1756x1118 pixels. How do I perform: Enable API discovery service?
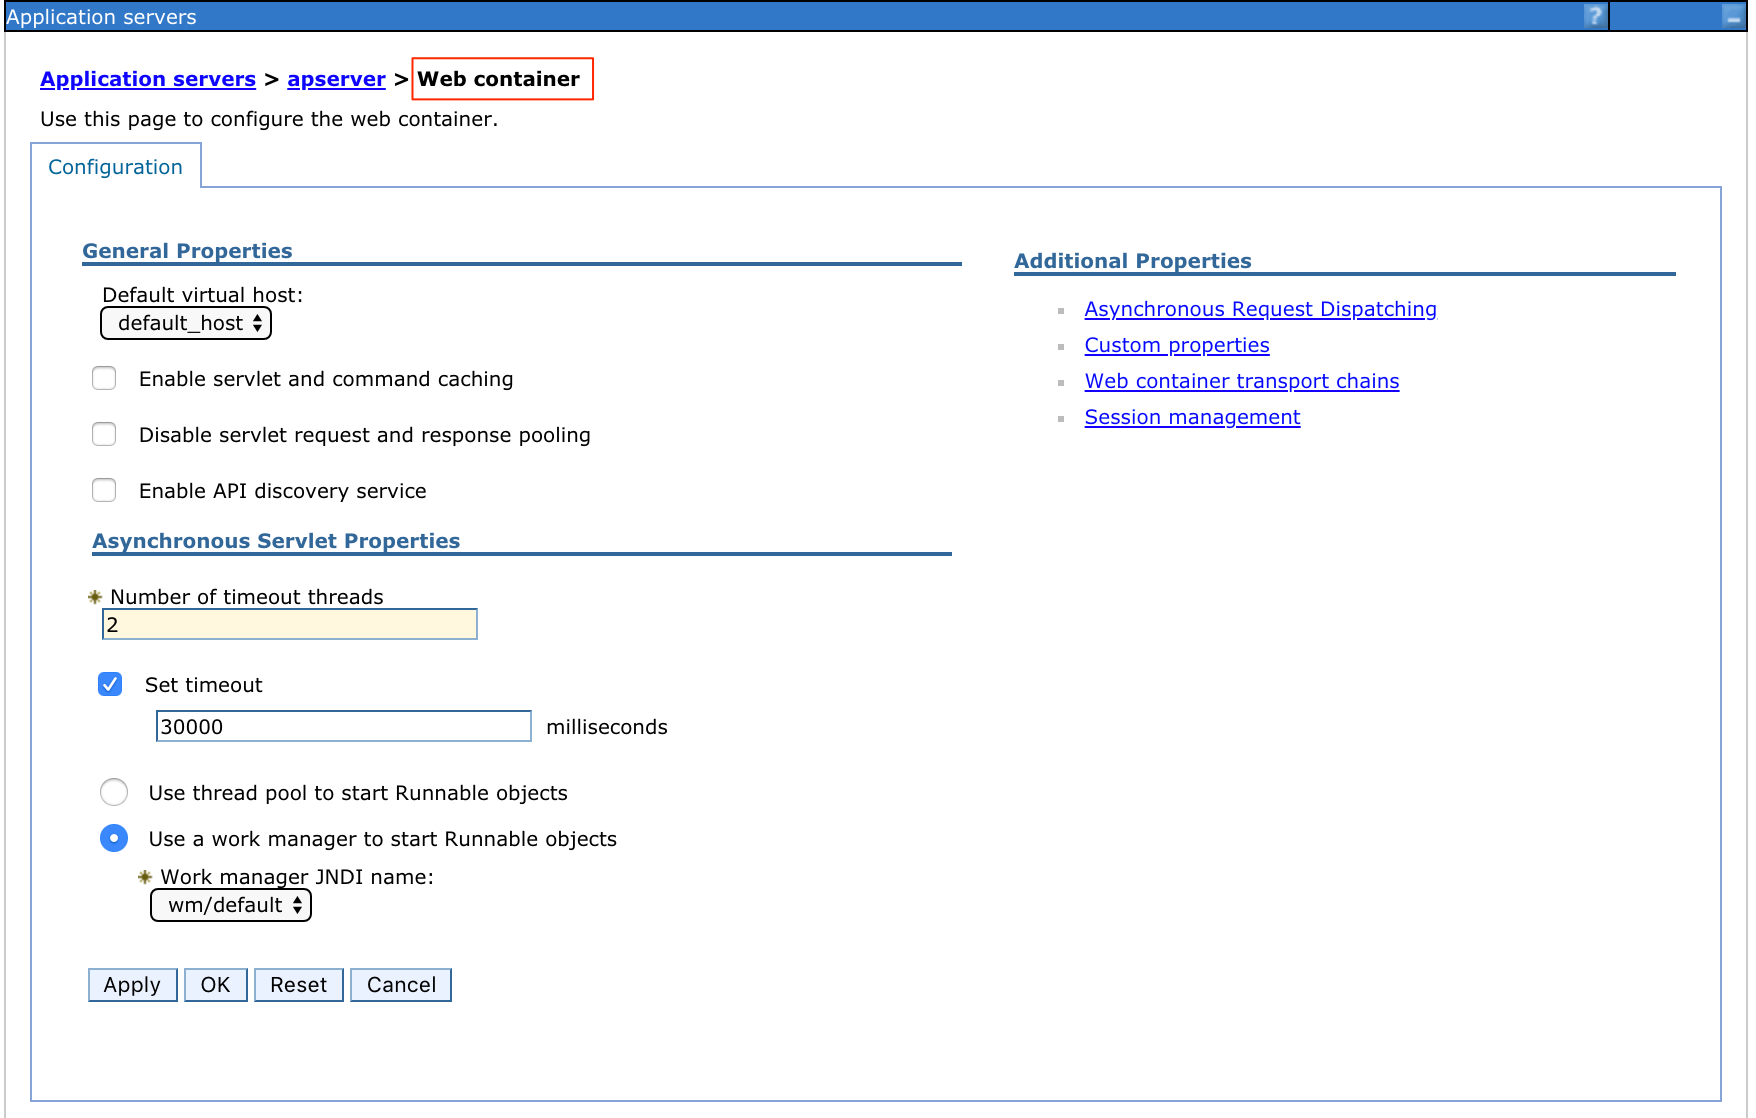(104, 490)
